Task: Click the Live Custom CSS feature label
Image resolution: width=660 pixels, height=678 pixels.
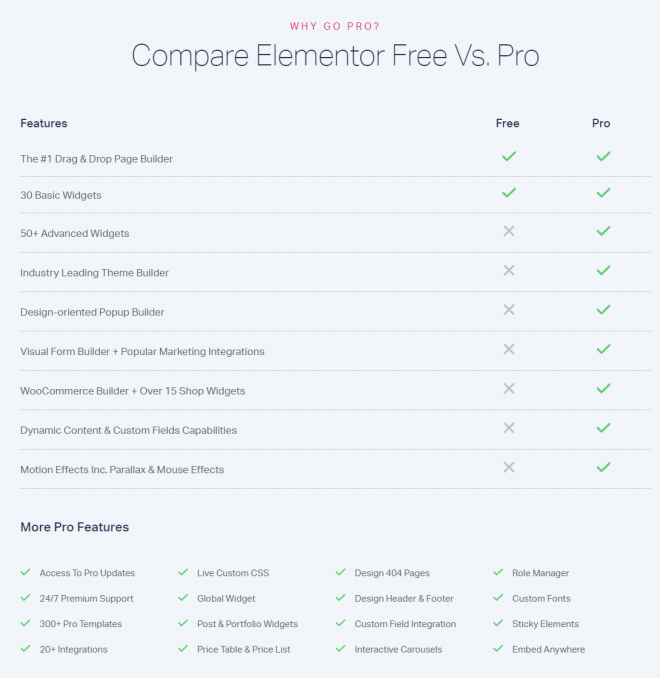Action: (233, 573)
